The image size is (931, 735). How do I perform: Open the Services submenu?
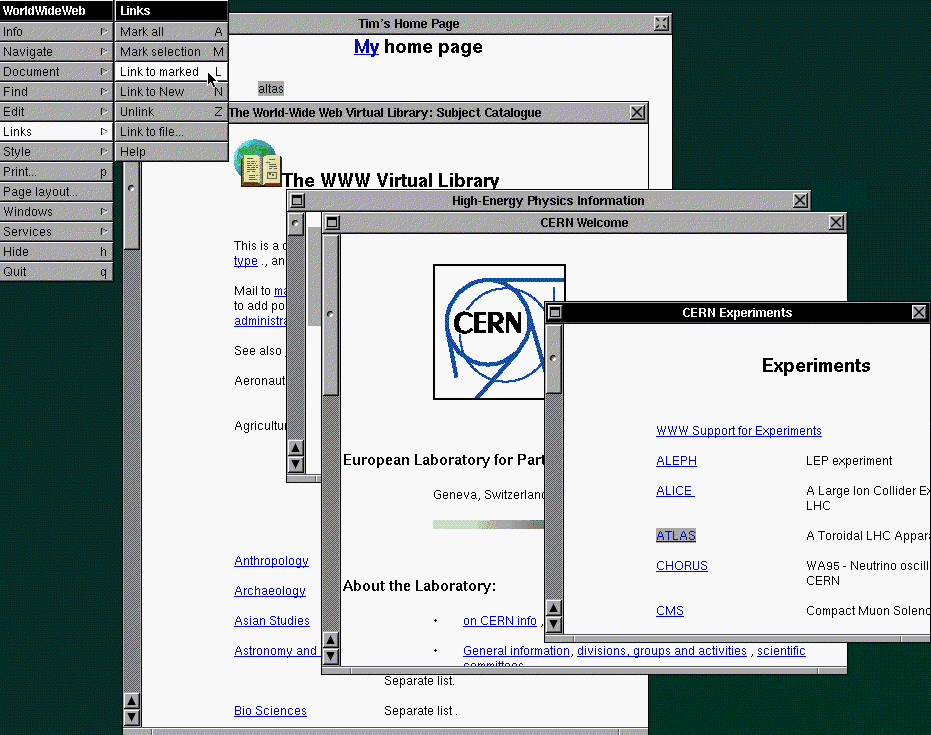point(56,232)
